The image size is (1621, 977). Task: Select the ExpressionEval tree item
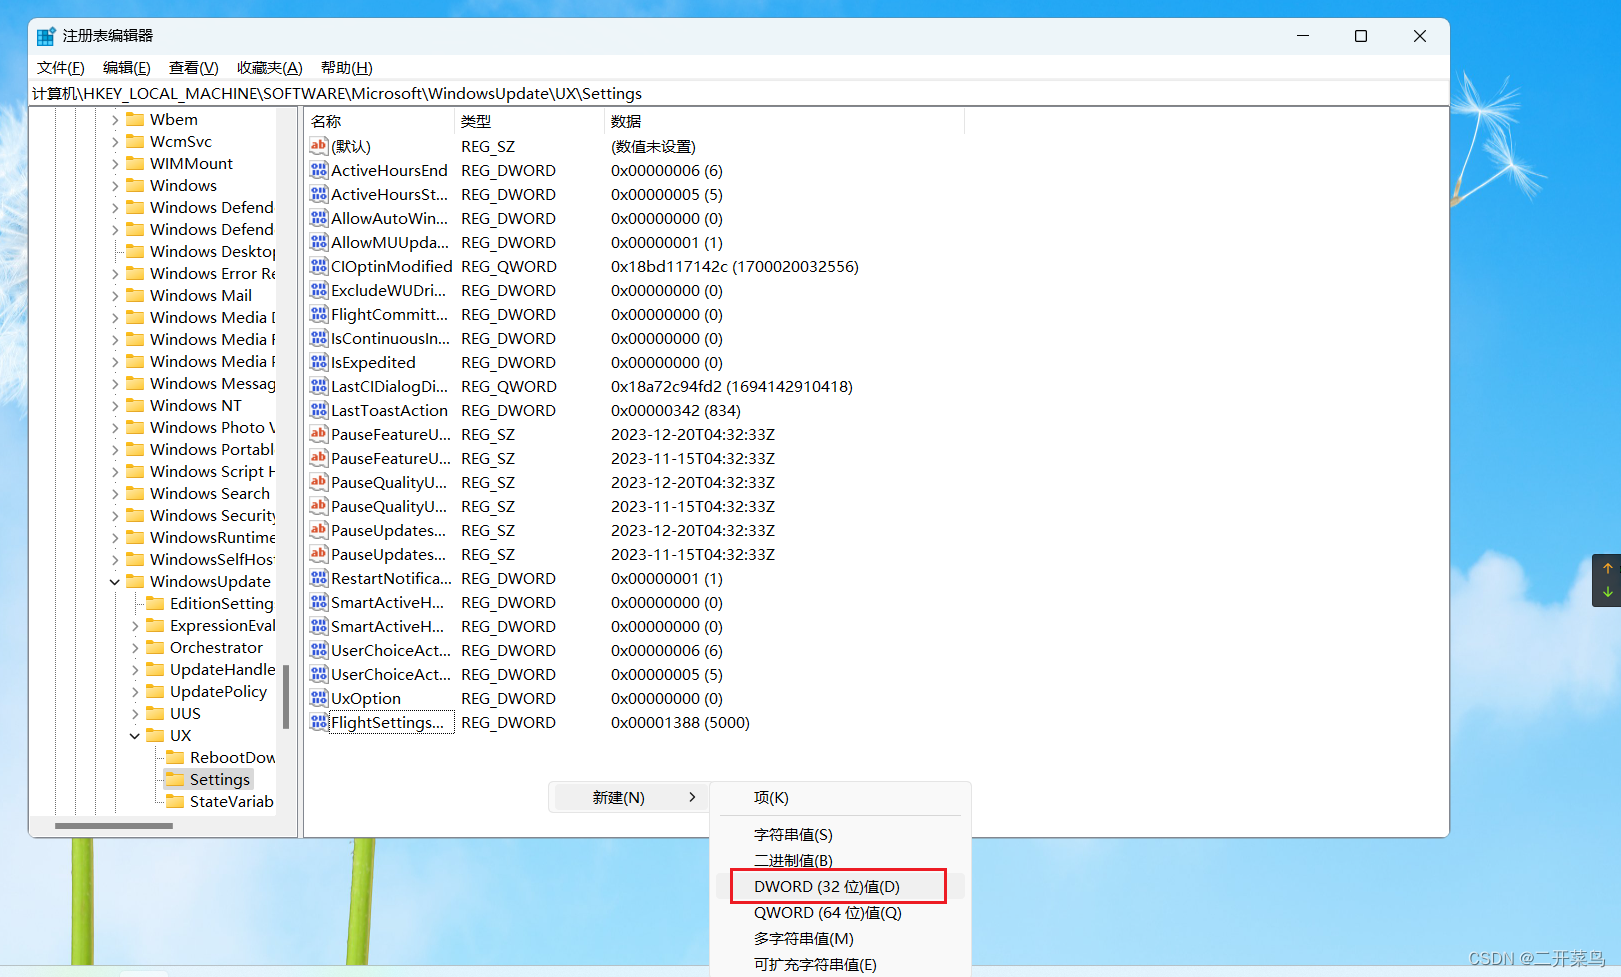click(222, 625)
